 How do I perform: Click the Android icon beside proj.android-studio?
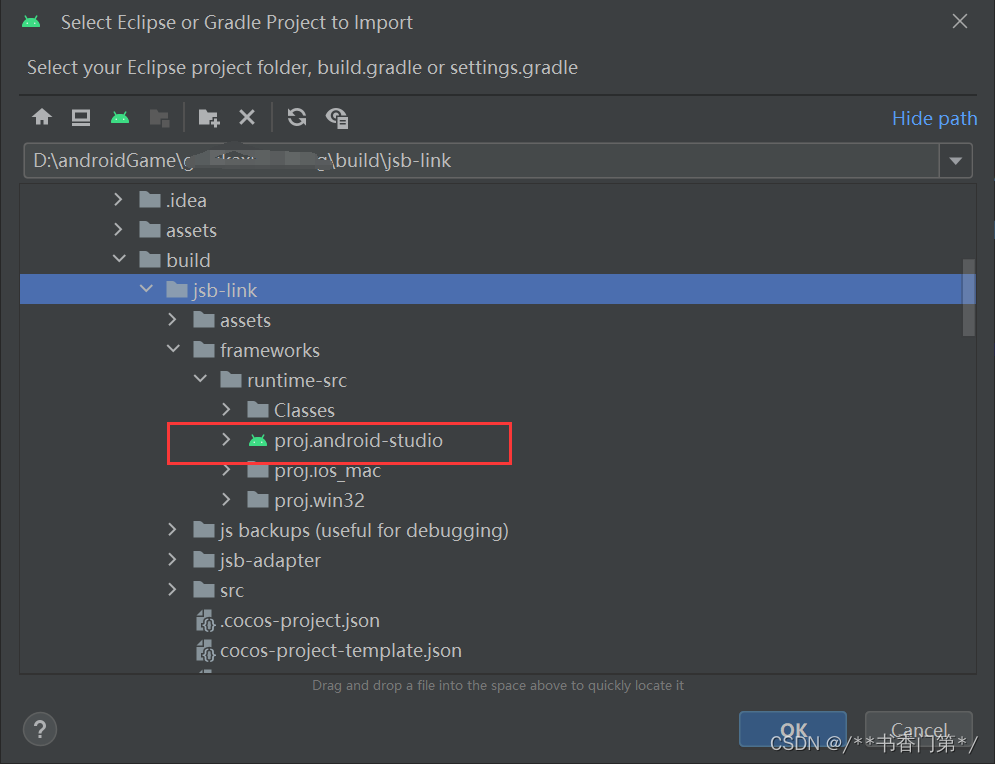coord(258,440)
